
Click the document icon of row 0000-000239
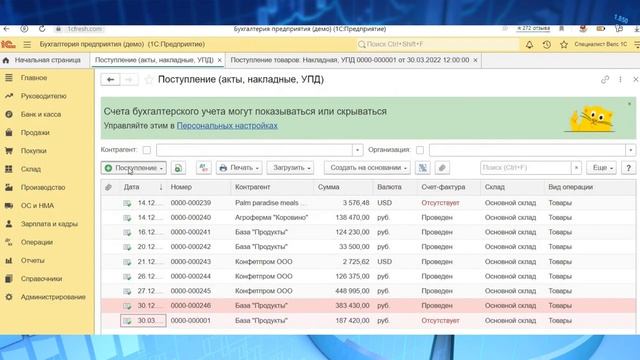127,203
